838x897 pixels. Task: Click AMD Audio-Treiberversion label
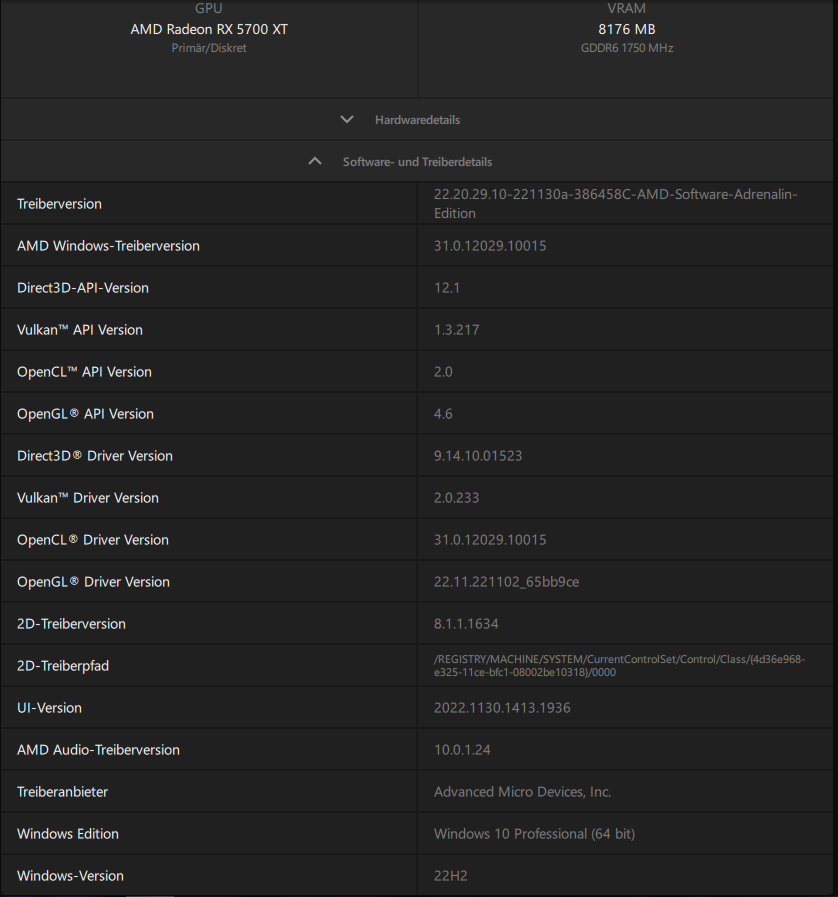click(98, 750)
